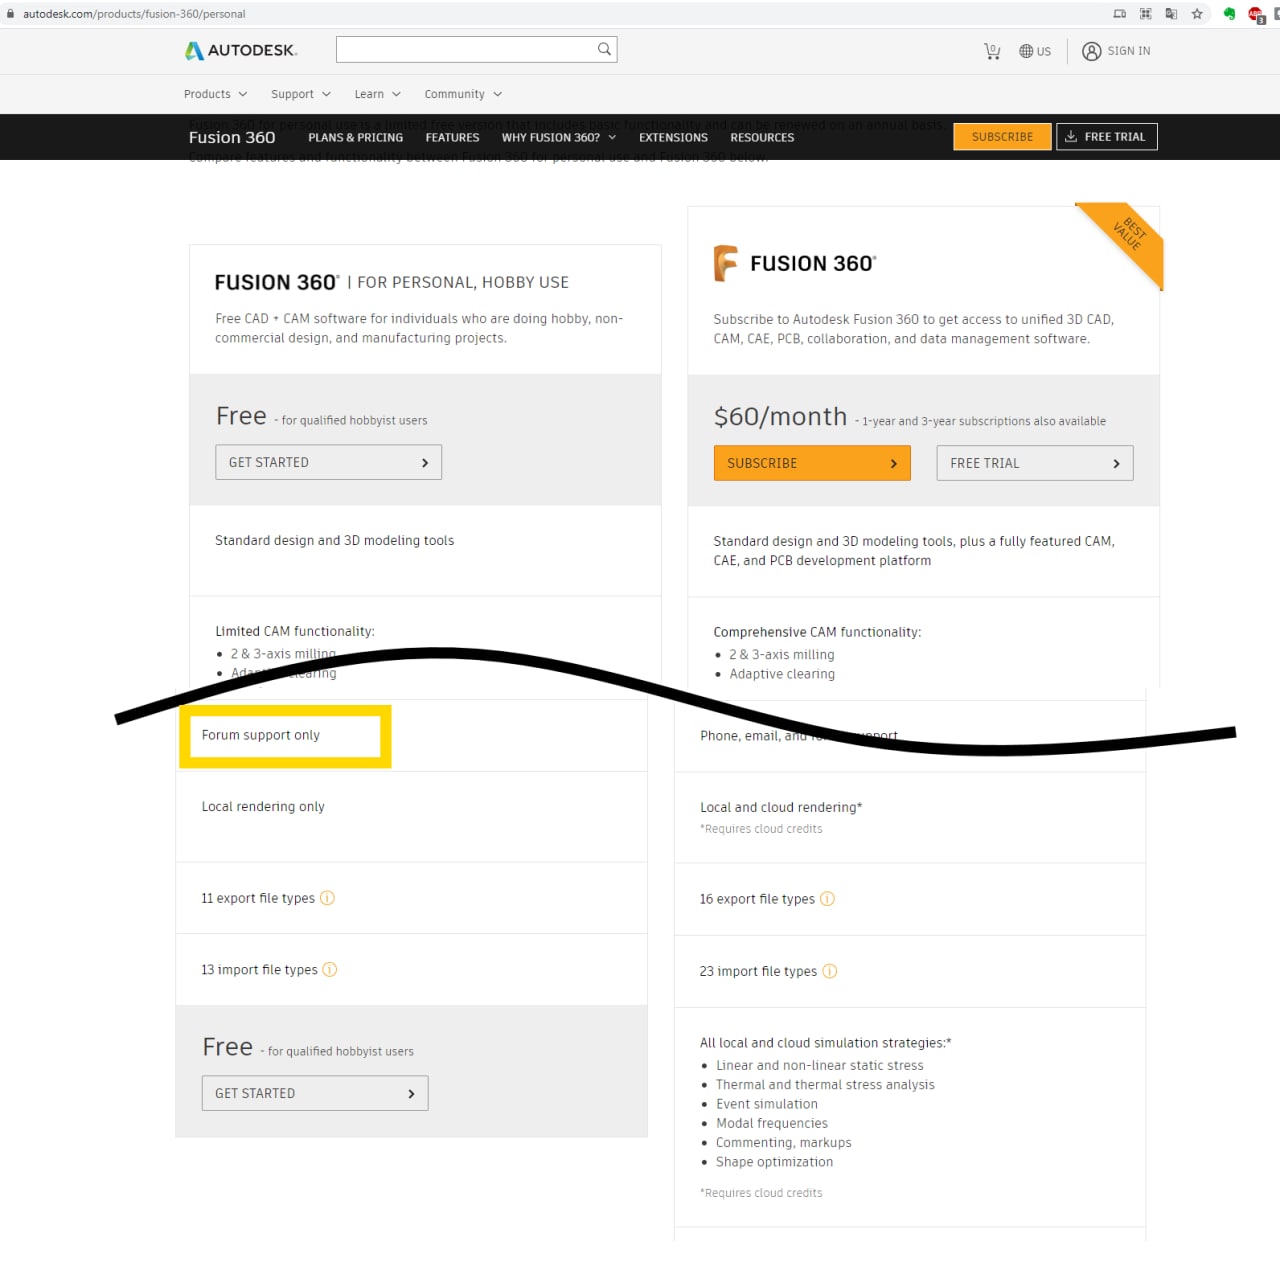Click info icon beside 23 import file types
Screen dimensions: 1280x1262
[829, 971]
